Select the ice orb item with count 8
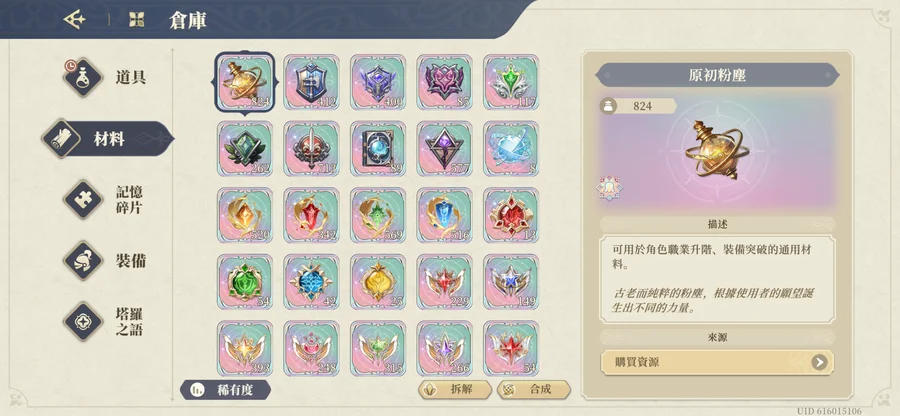Viewport: 900px width, 416px height. click(511, 149)
